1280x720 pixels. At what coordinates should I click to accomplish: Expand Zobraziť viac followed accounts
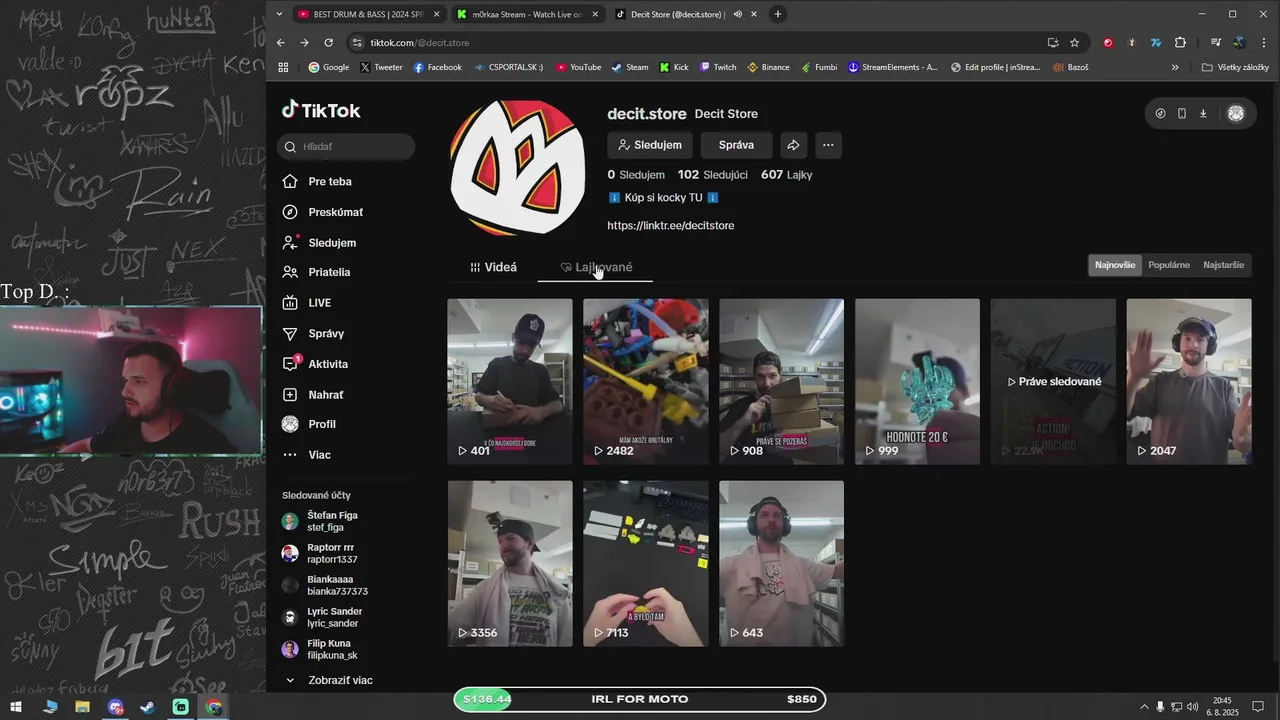coord(330,680)
